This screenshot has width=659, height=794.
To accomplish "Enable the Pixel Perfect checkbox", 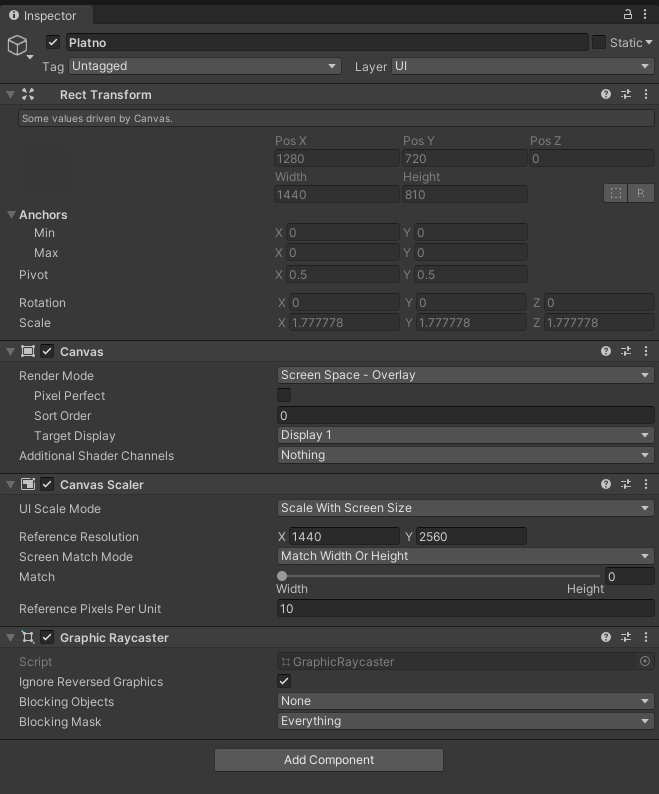I will 284,396.
